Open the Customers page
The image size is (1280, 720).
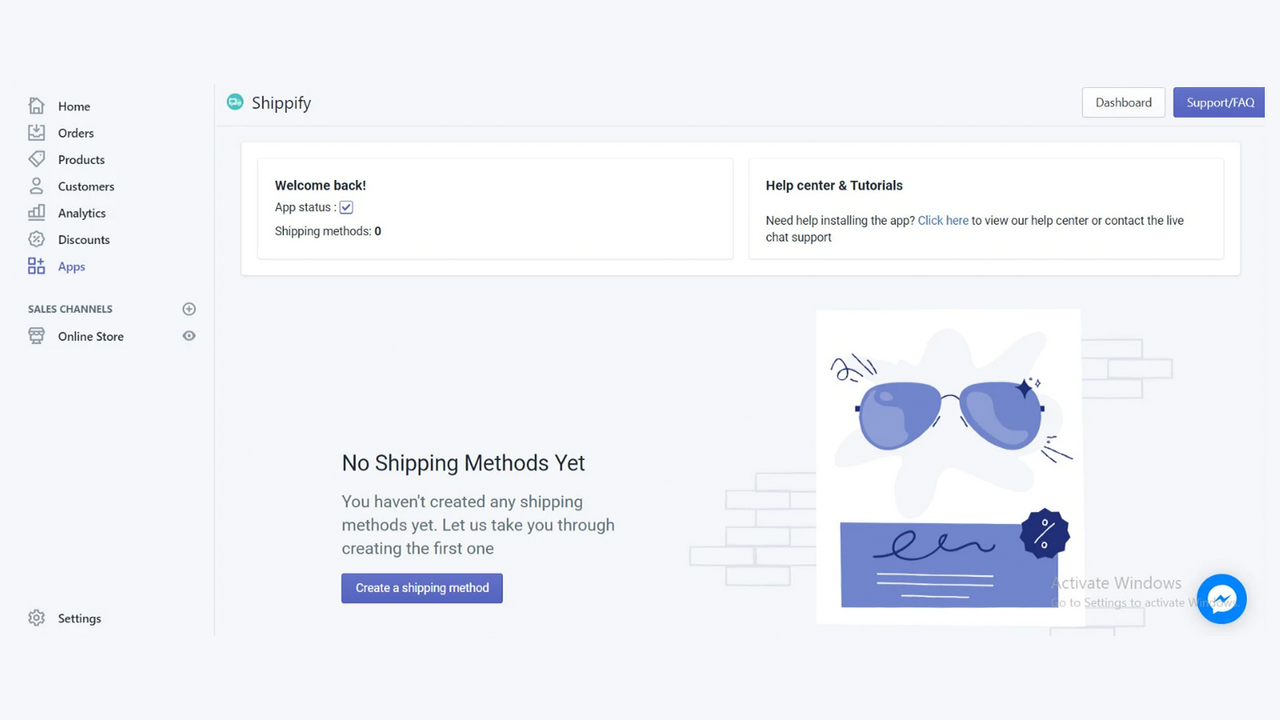86,186
